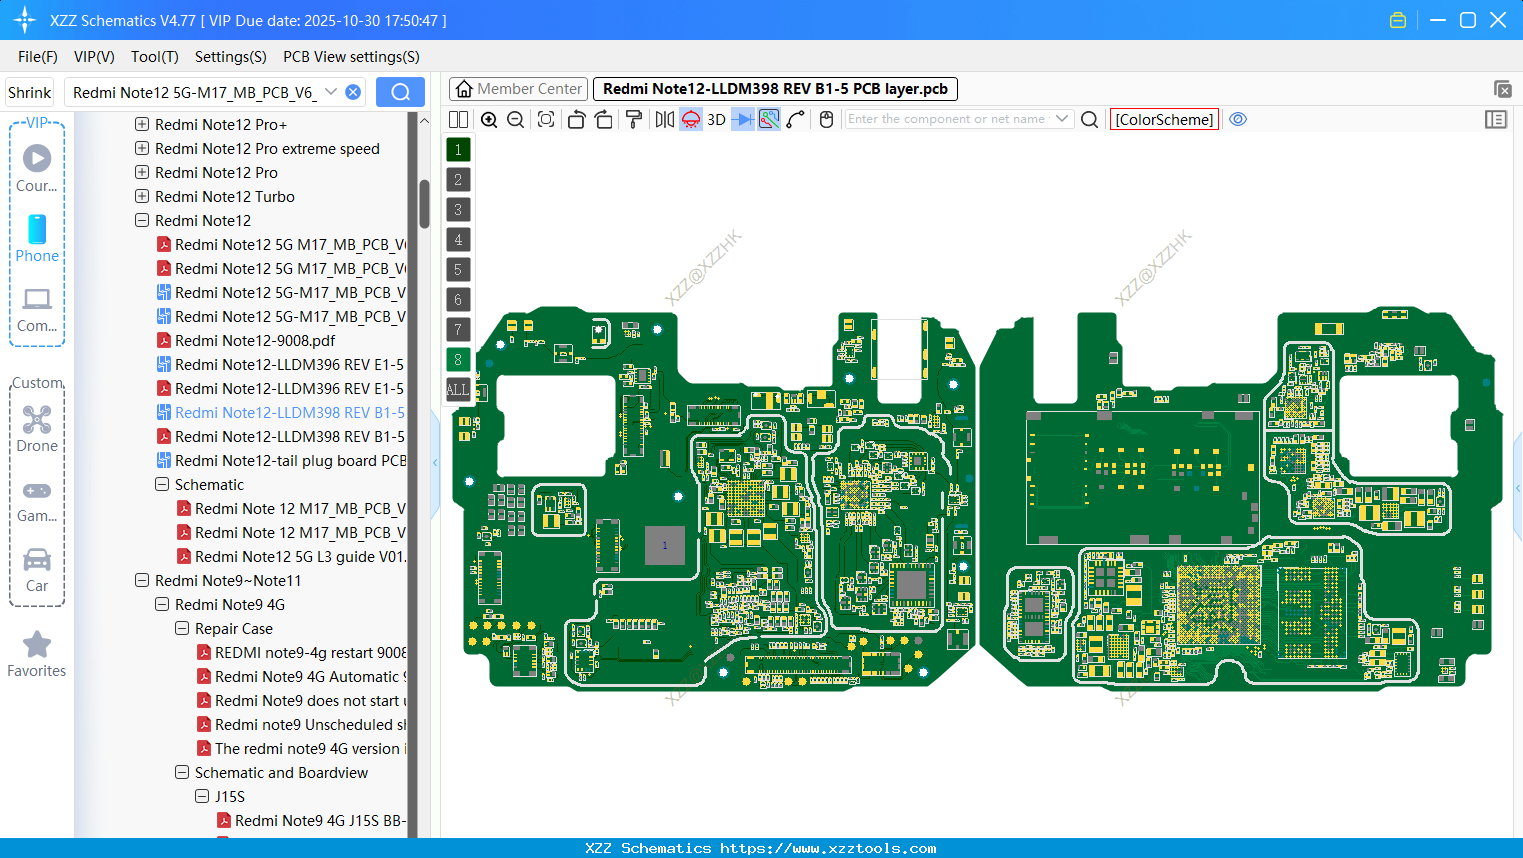Viewport: 1523px width, 858px height.
Task: Toggle the lamp highlight mode
Action: [x=690, y=119]
